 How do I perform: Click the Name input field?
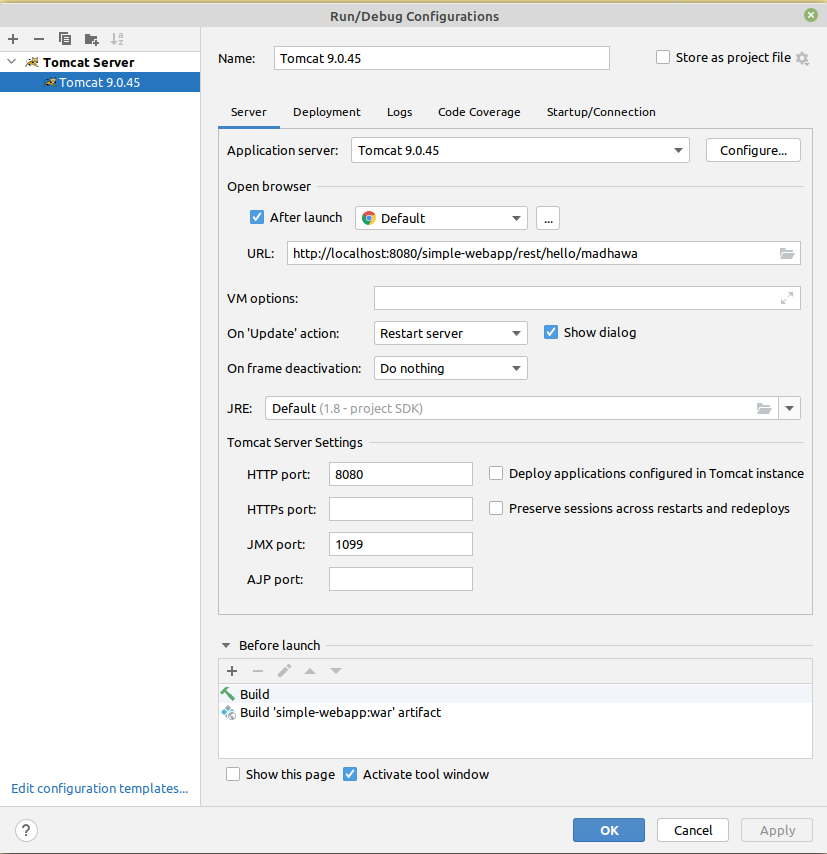(x=442, y=58)
